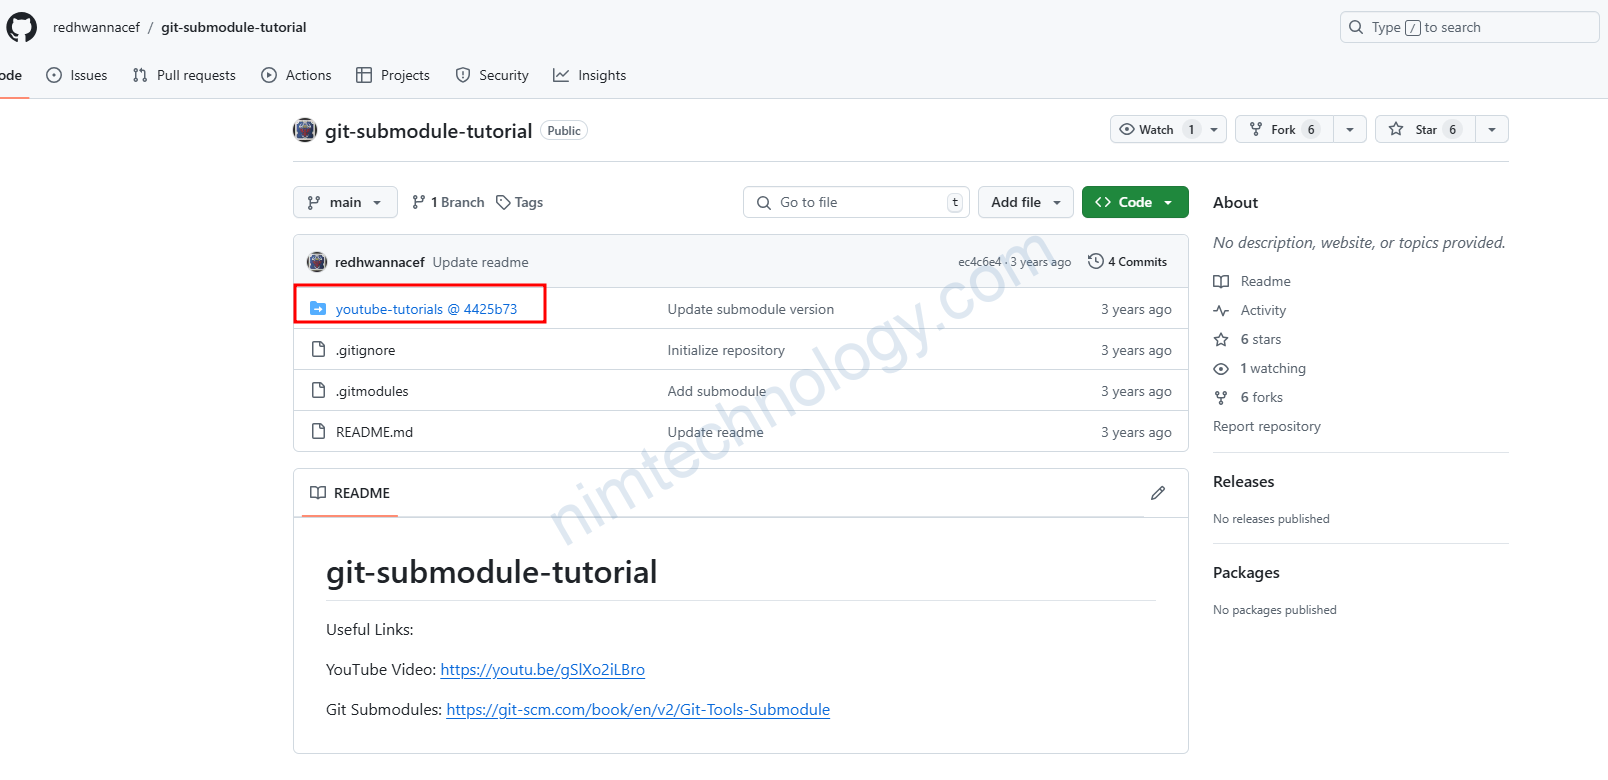View the 1 Branch list
The width and height of the screenshot is (1608, 780).
point(448,202)
